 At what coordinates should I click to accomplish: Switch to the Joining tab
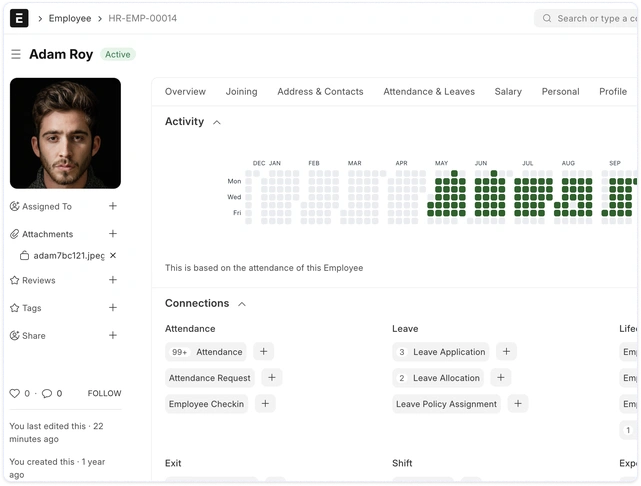point(242,92)
